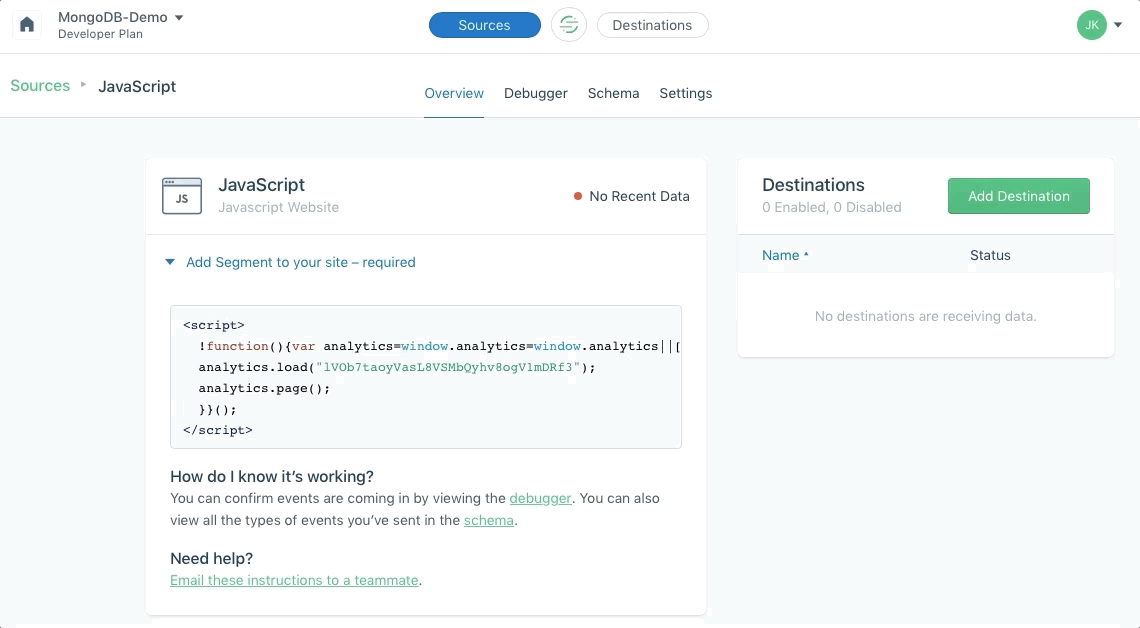The image size is (1140, 628).
Task: Click the Developer Plan label
Action: coord(100,34)
